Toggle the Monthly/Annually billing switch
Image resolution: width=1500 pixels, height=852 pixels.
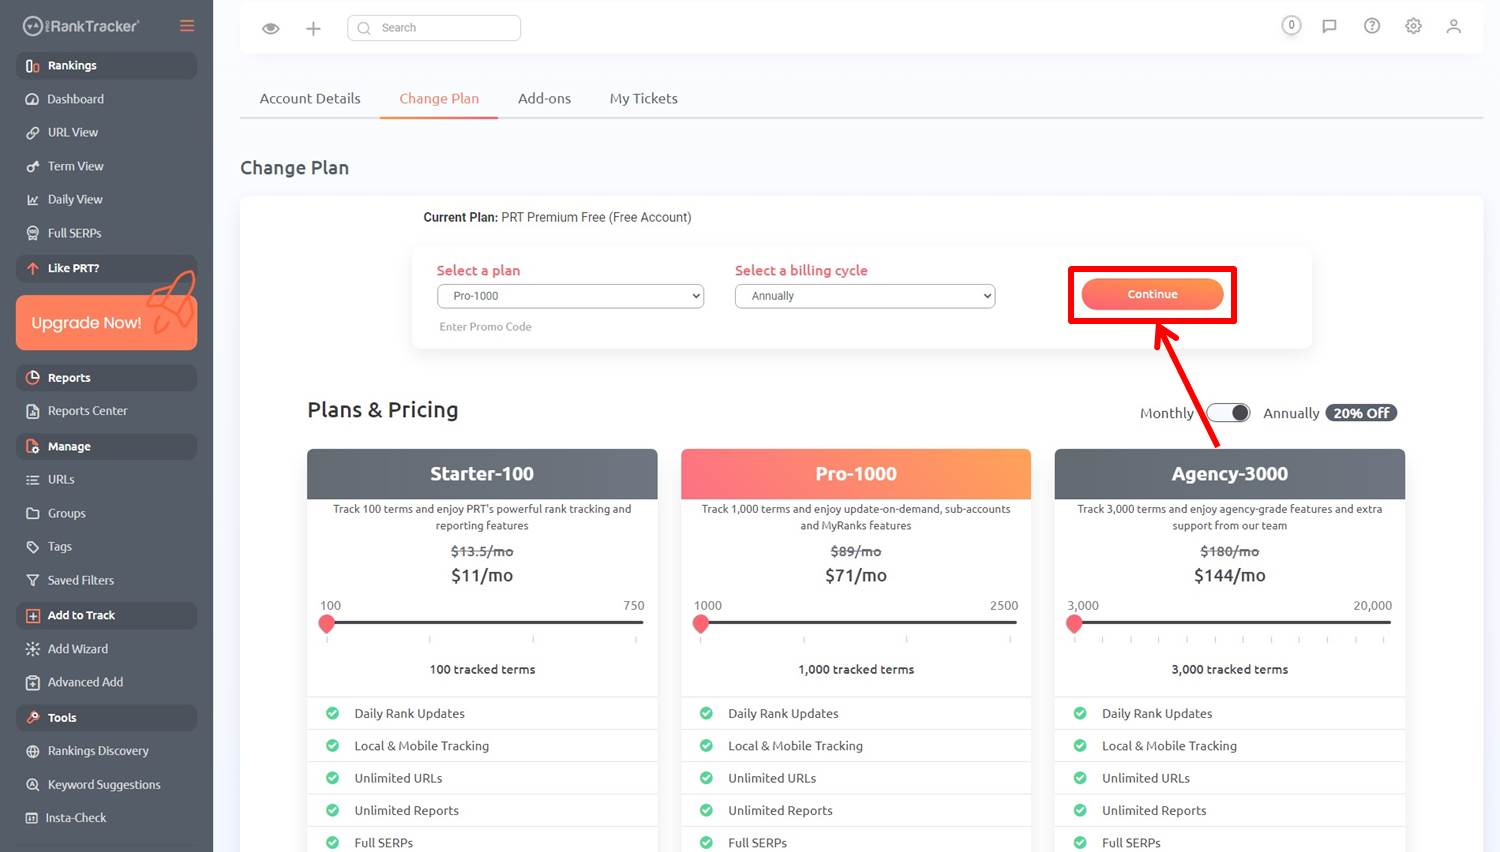point(1228,413)
